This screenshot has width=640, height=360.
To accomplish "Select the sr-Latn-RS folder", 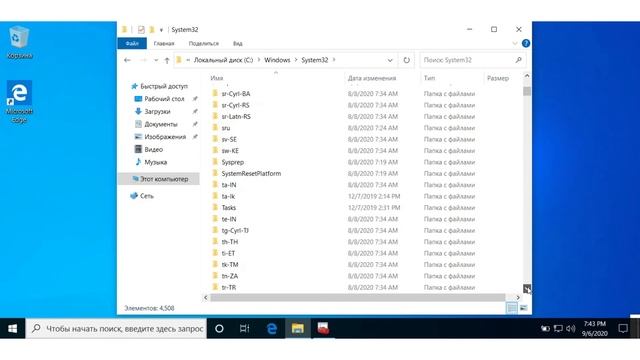I will [236, 116].
